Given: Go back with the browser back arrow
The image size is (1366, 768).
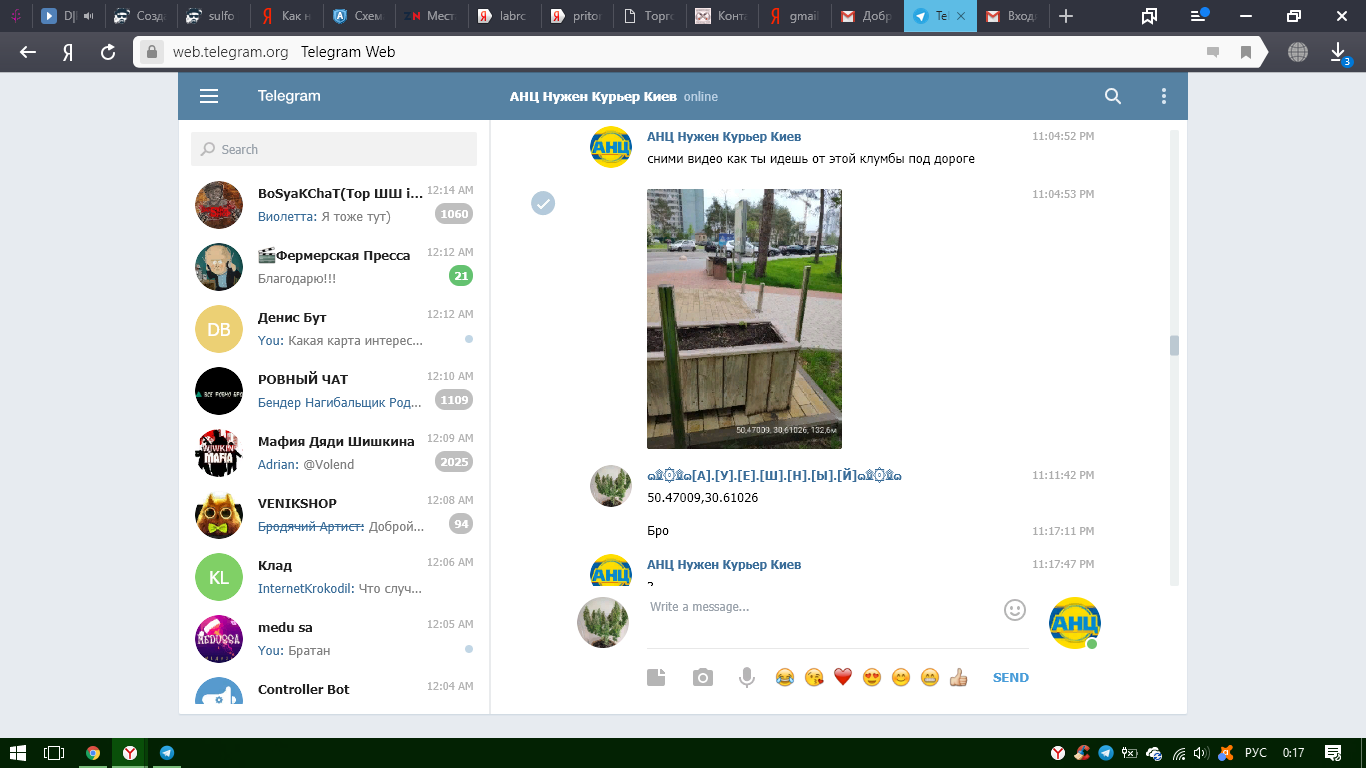Looking at the screenshot, I should click(x=28, y=52).
